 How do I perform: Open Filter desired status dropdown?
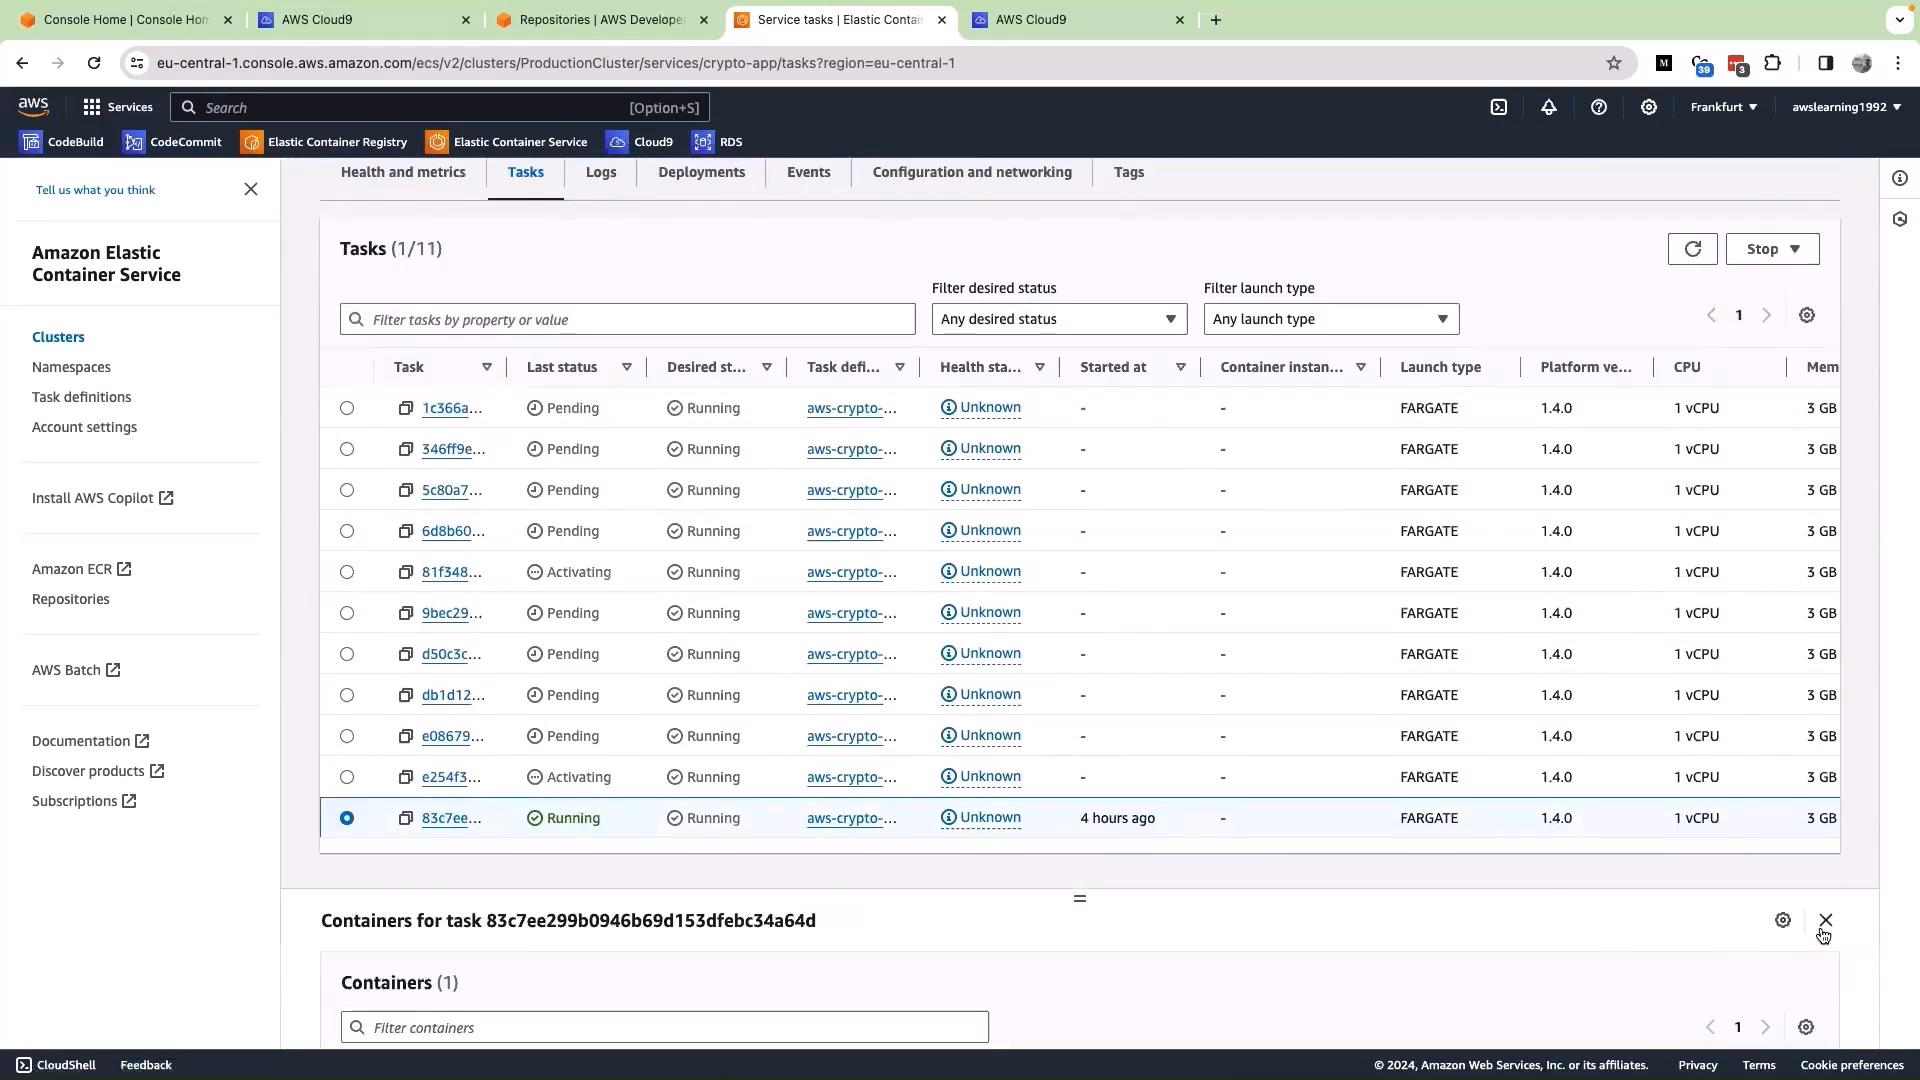point(1059,319)
